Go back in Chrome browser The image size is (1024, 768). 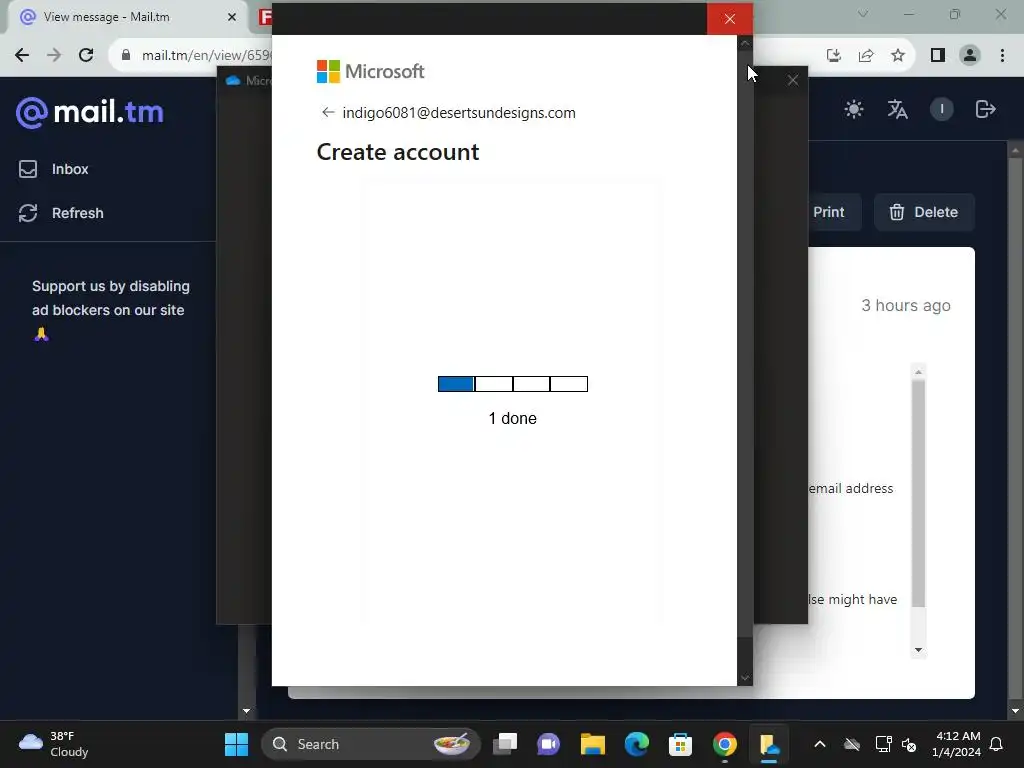[x=22, y=56]
